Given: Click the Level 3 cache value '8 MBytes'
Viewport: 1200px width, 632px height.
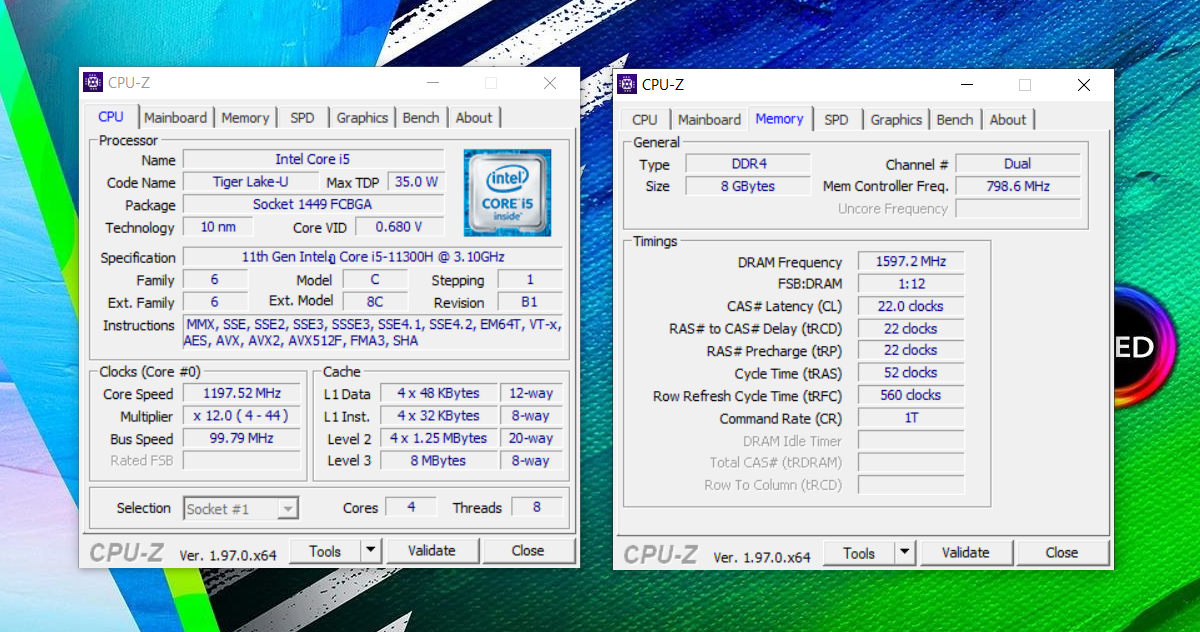Looking at the screenshot, I should 438,461.
